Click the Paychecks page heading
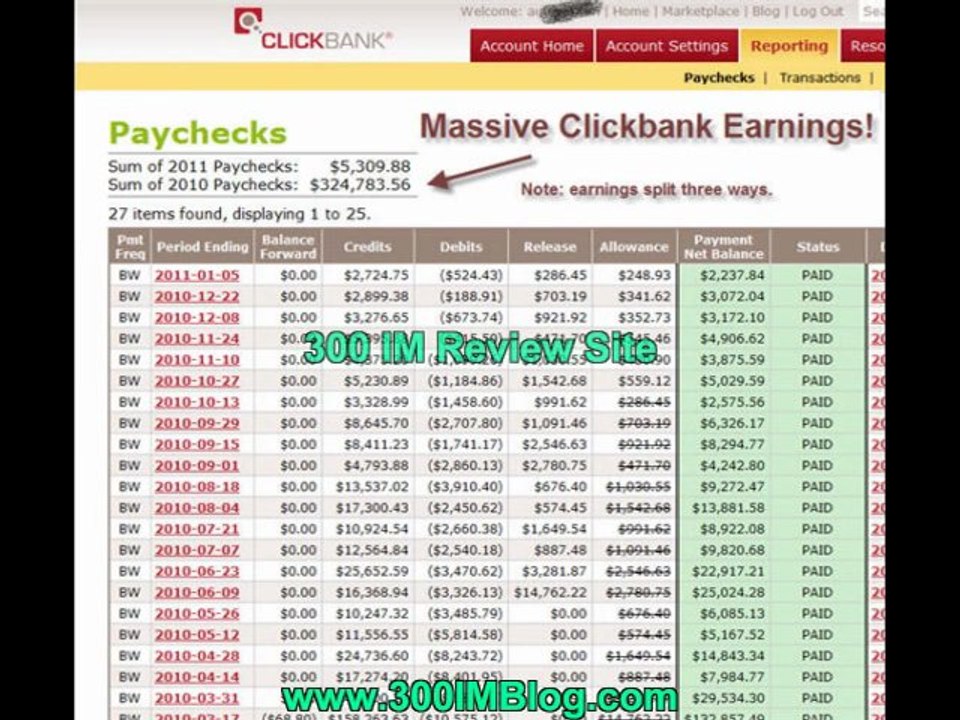 (198, 133)
